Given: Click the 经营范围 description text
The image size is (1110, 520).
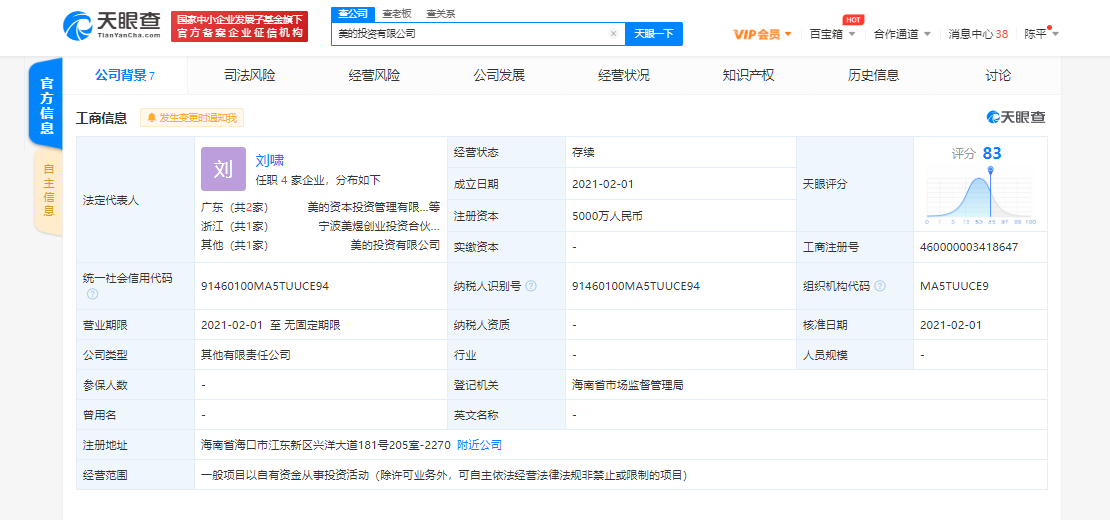Looking at the screenshot, I should click(444, 475).
